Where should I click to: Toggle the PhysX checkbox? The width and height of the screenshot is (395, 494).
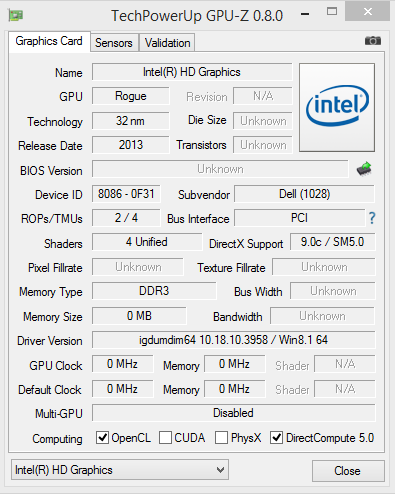(x=221, y=438)
